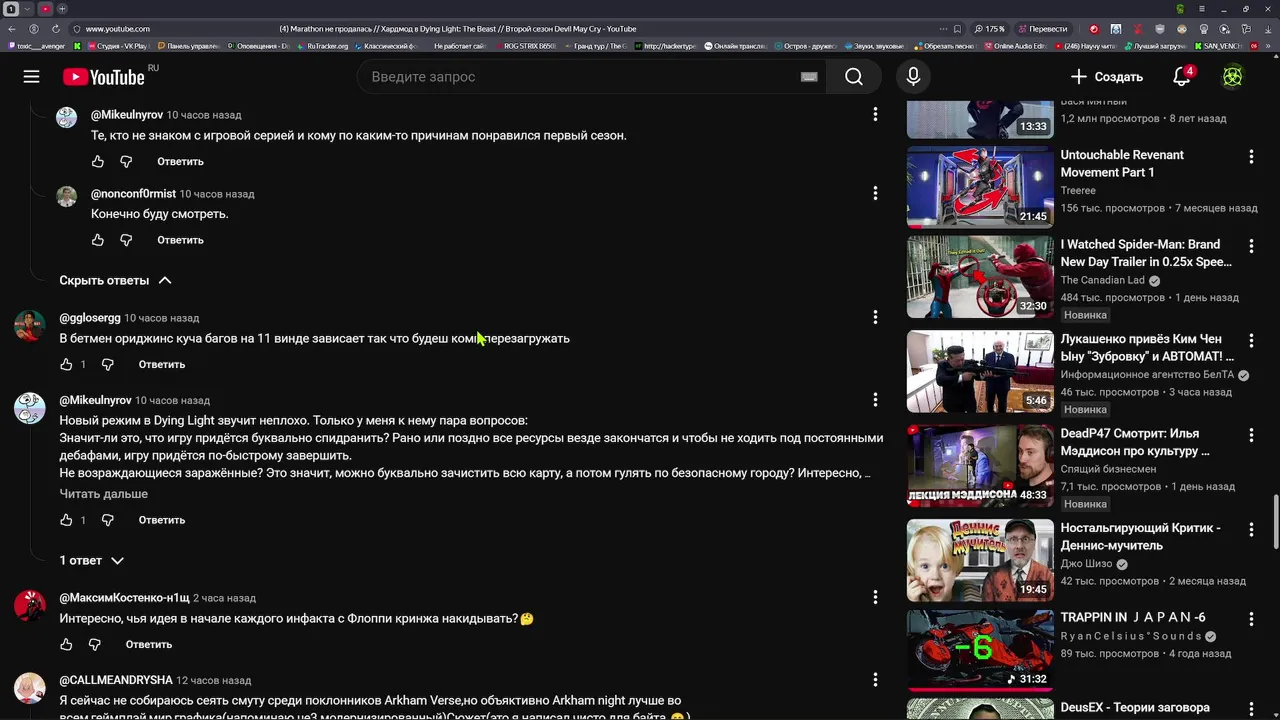The image size is (1280, 720).
Task: Open 'The Canadian Lad' channel name
Action: coord(1102,280)
